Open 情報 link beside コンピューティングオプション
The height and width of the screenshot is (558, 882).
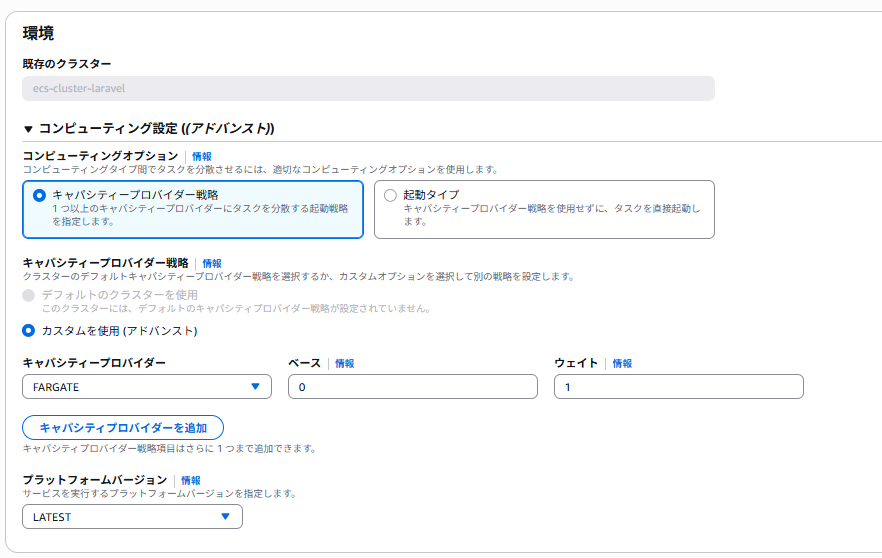[201, 156]
